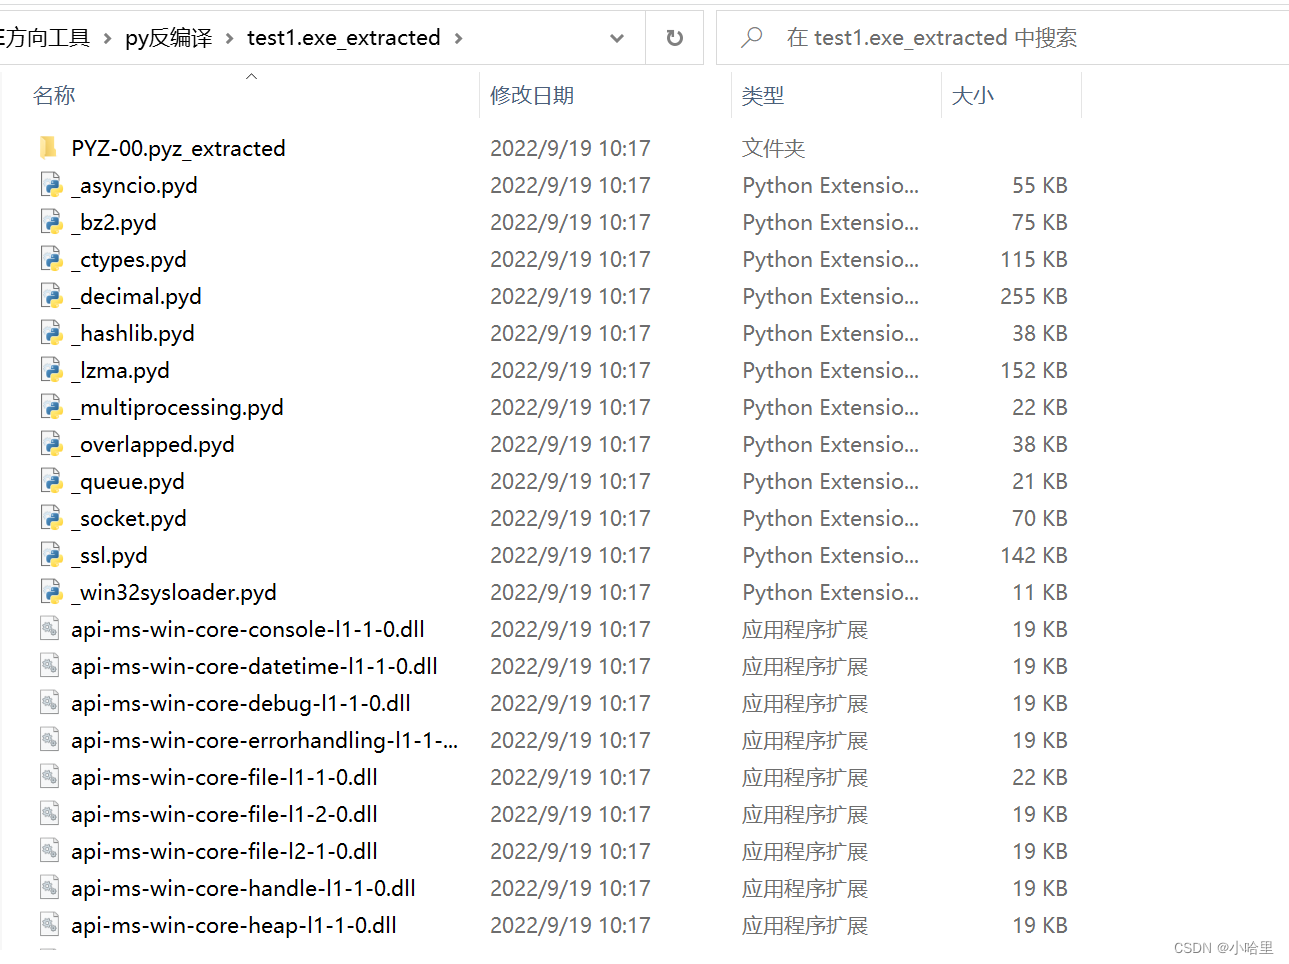Click the 142 KB size of _ssl.pyd

[x=1034, y=555]
